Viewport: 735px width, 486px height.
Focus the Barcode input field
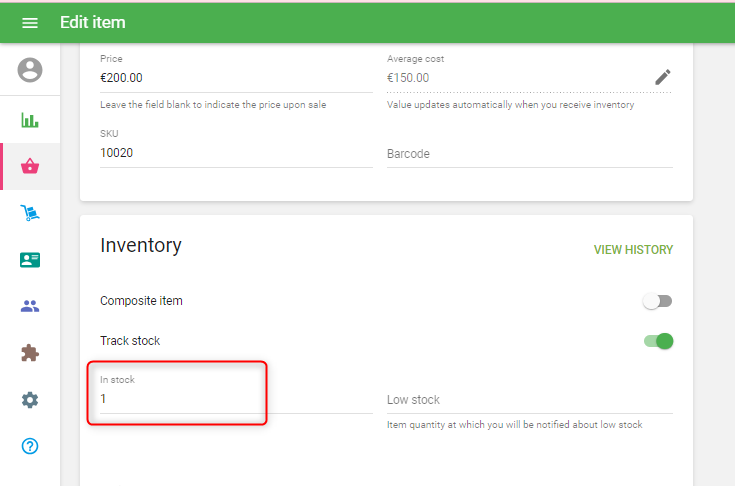click(x=529, y=154)
